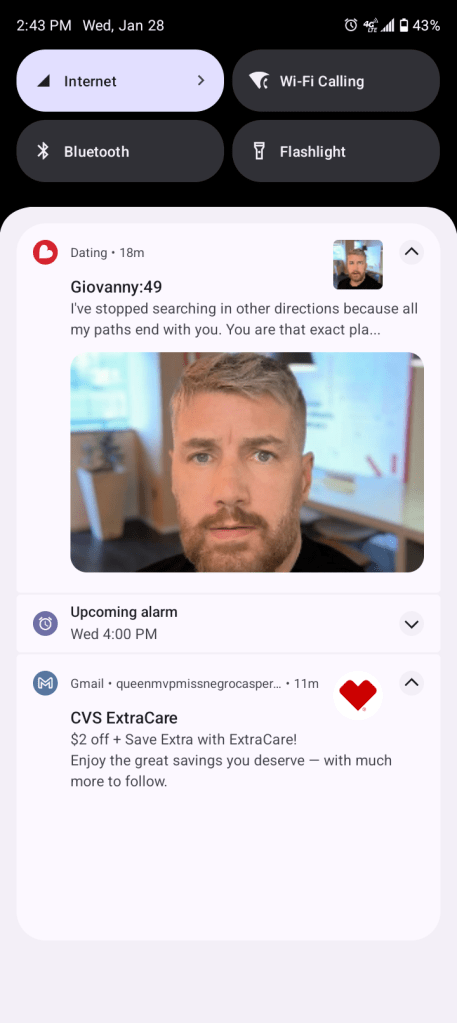This screenshot has height=1023, width=457.
Task: Tap the Gmail envelope icon
Action: [46, 683]
